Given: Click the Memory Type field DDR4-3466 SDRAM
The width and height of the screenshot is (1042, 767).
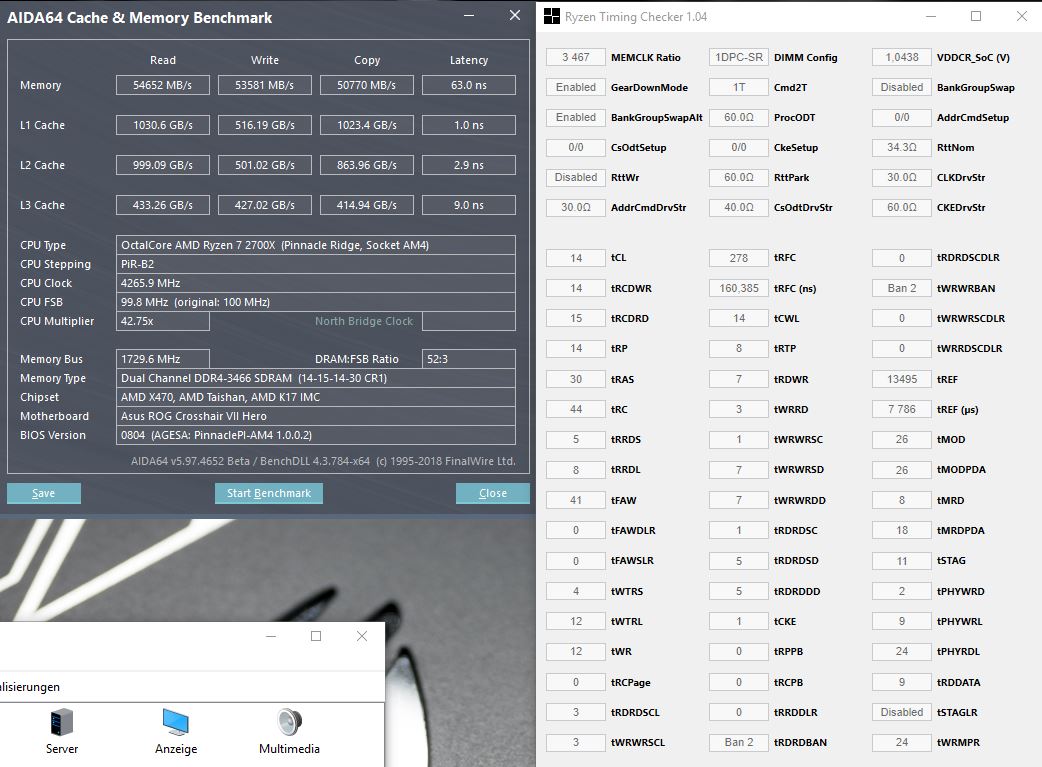Looking at the screenshot, I should (x=316, y=378).
